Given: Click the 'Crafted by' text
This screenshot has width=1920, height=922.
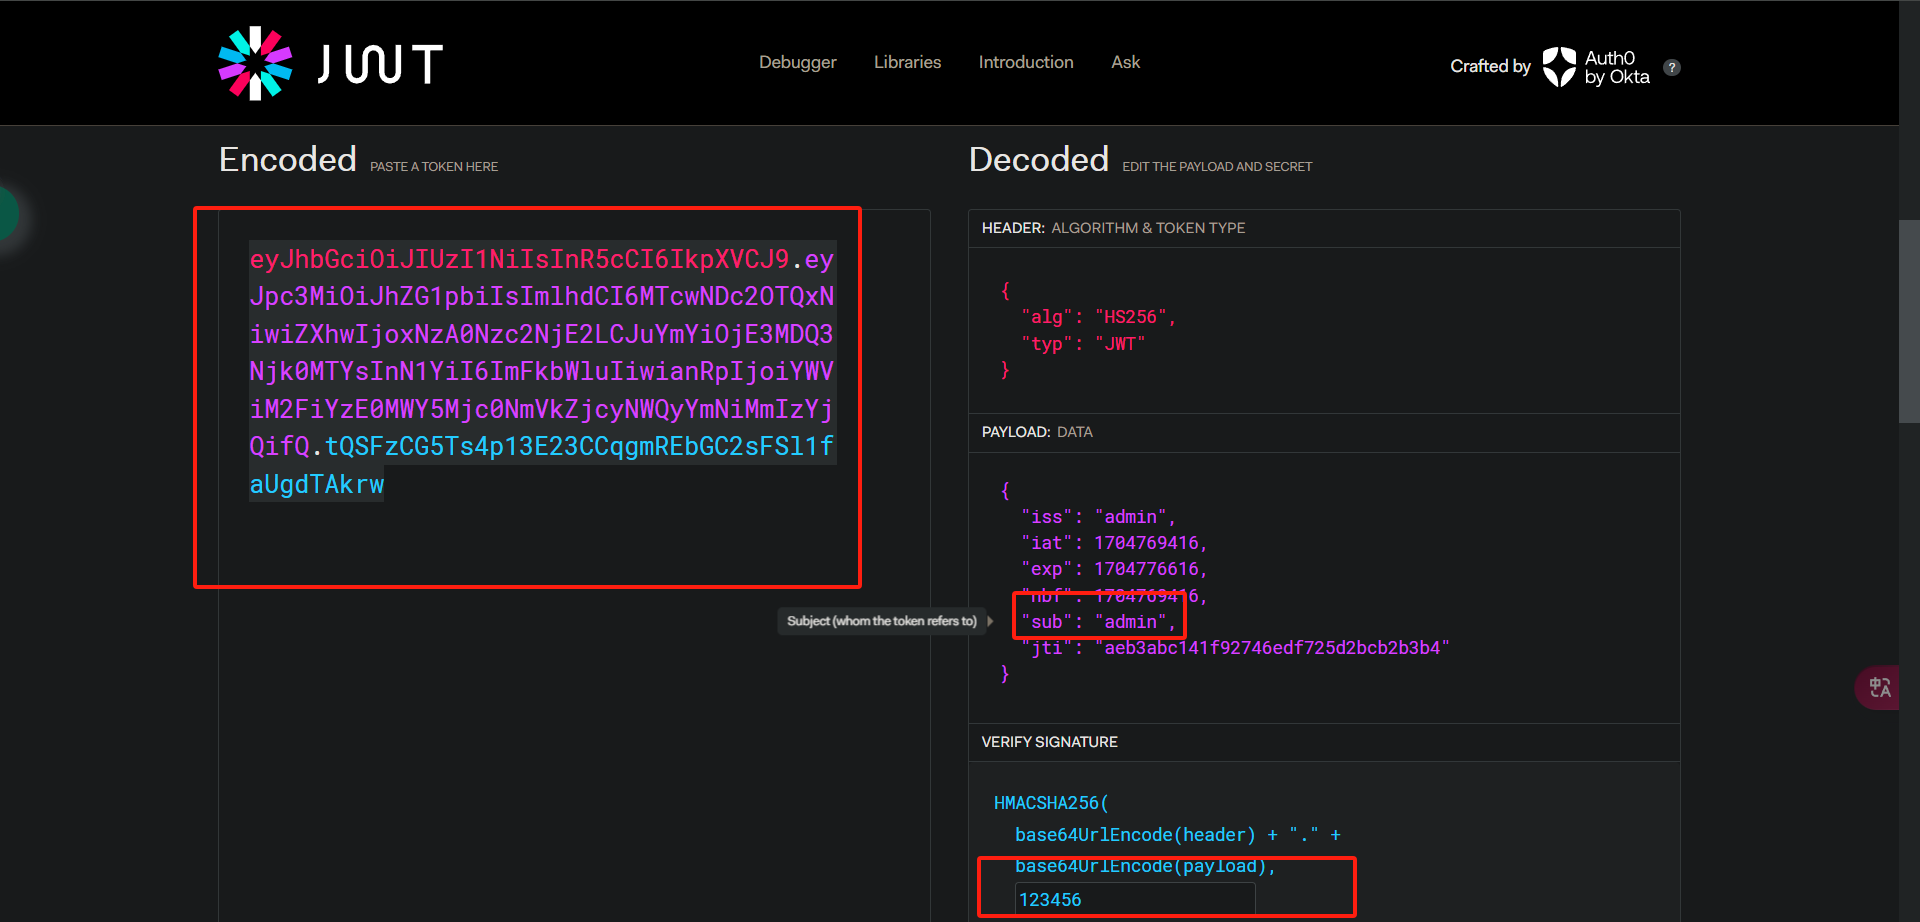Looking at the screenshot, I should point(1490,66).
